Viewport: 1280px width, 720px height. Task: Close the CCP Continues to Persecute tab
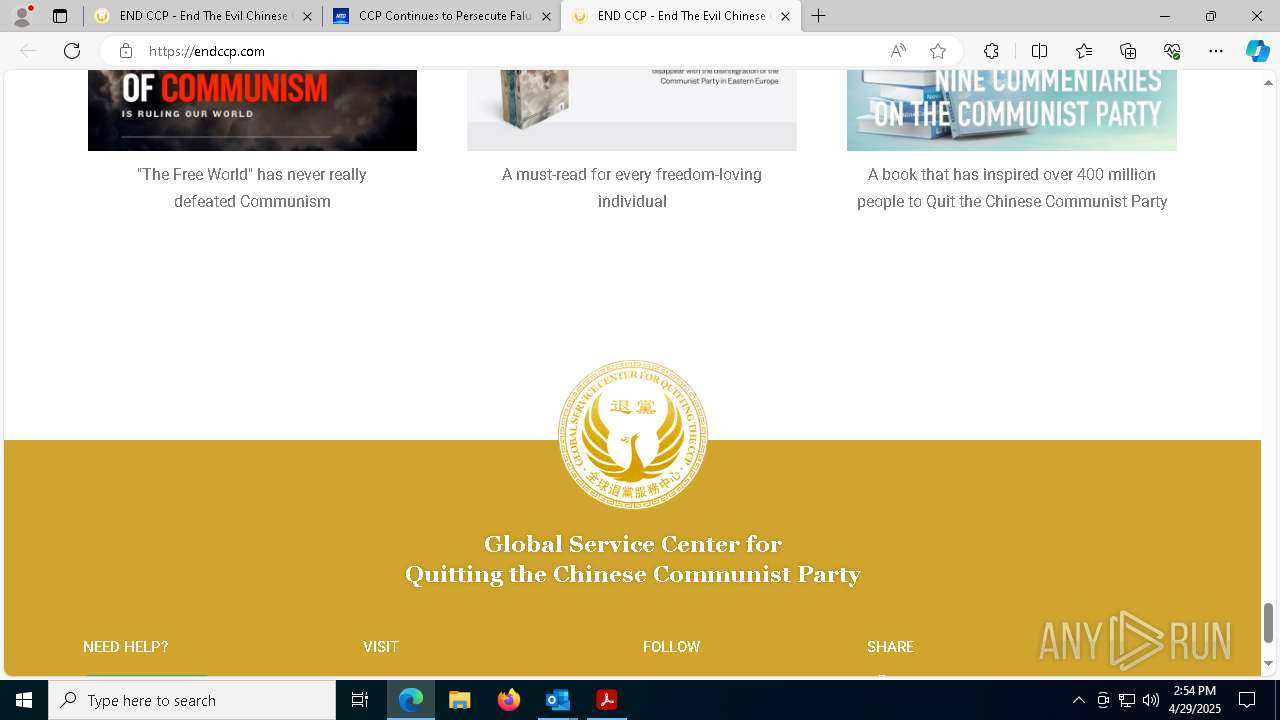tap(546, 16)
